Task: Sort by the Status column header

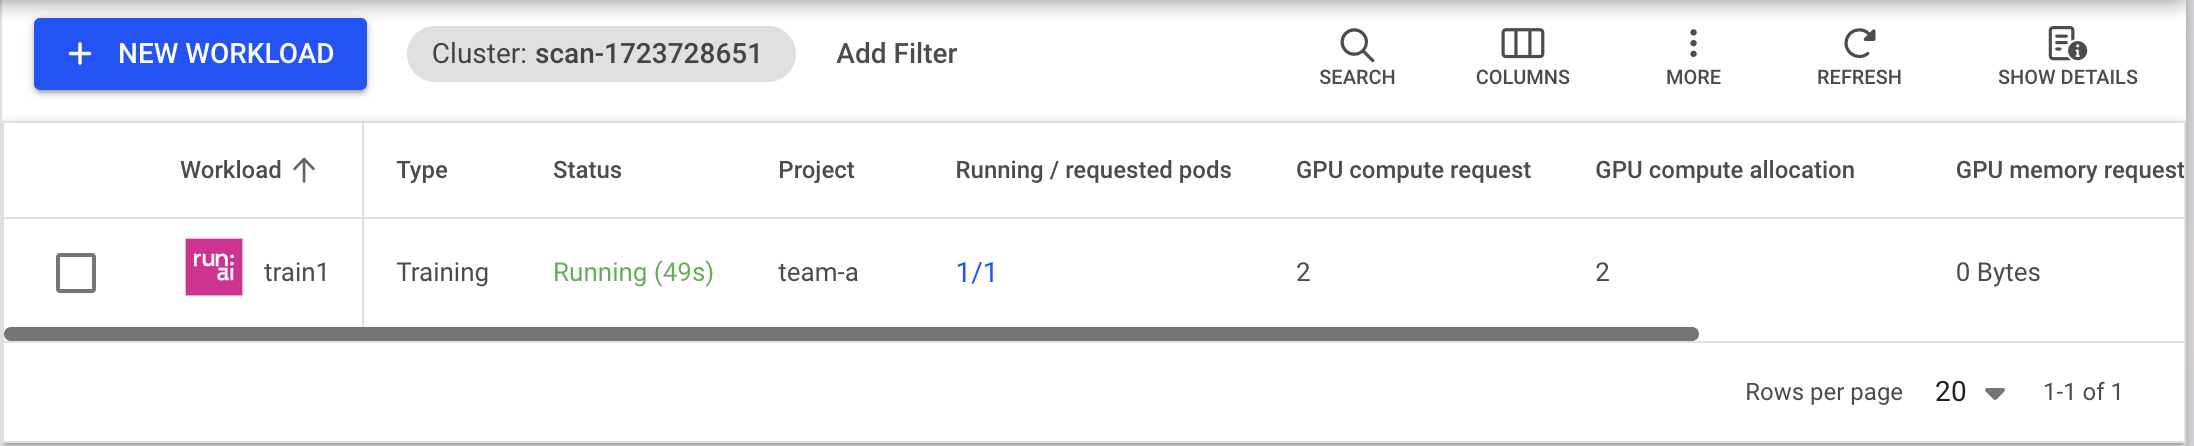Action: coord(587,170)
